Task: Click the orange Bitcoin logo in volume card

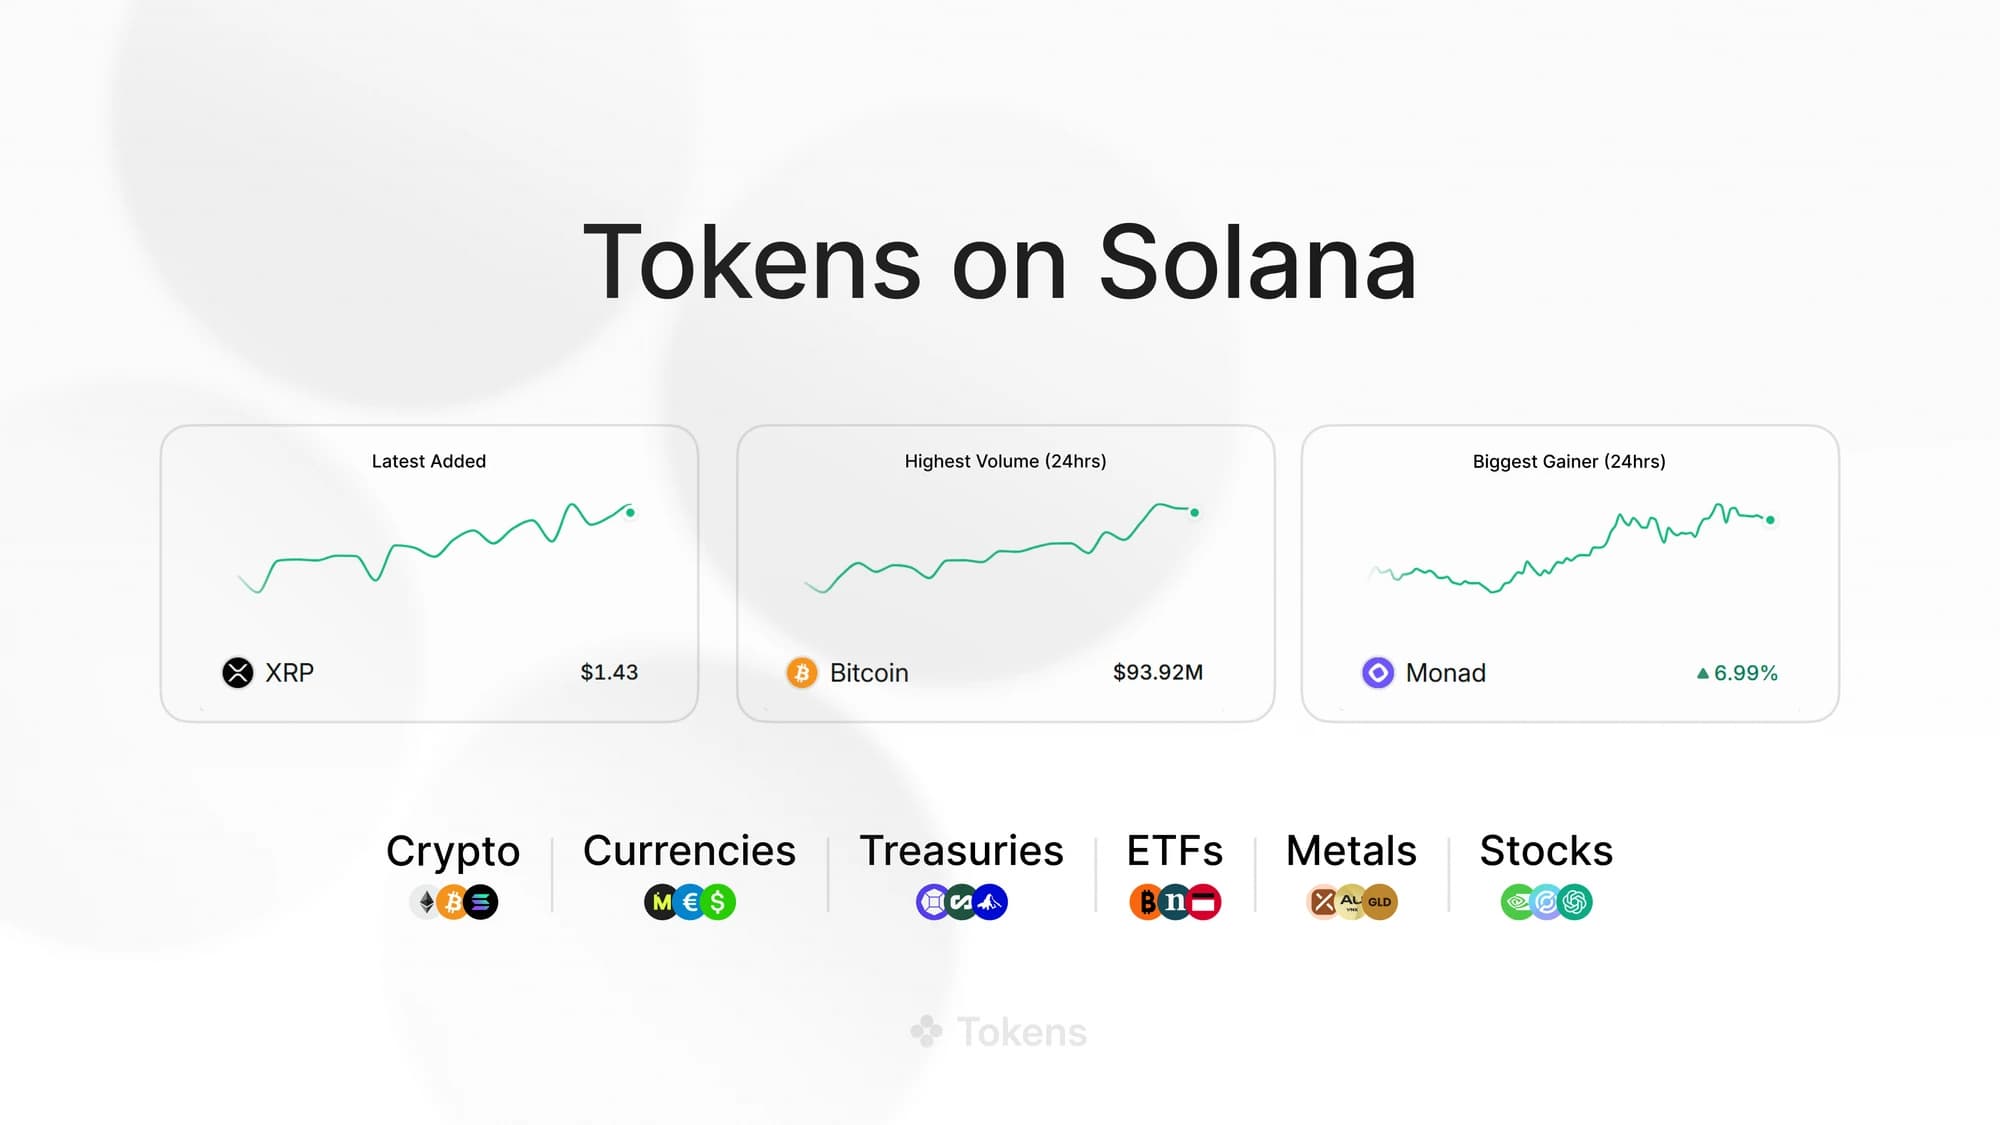Action: coord(801,673)
